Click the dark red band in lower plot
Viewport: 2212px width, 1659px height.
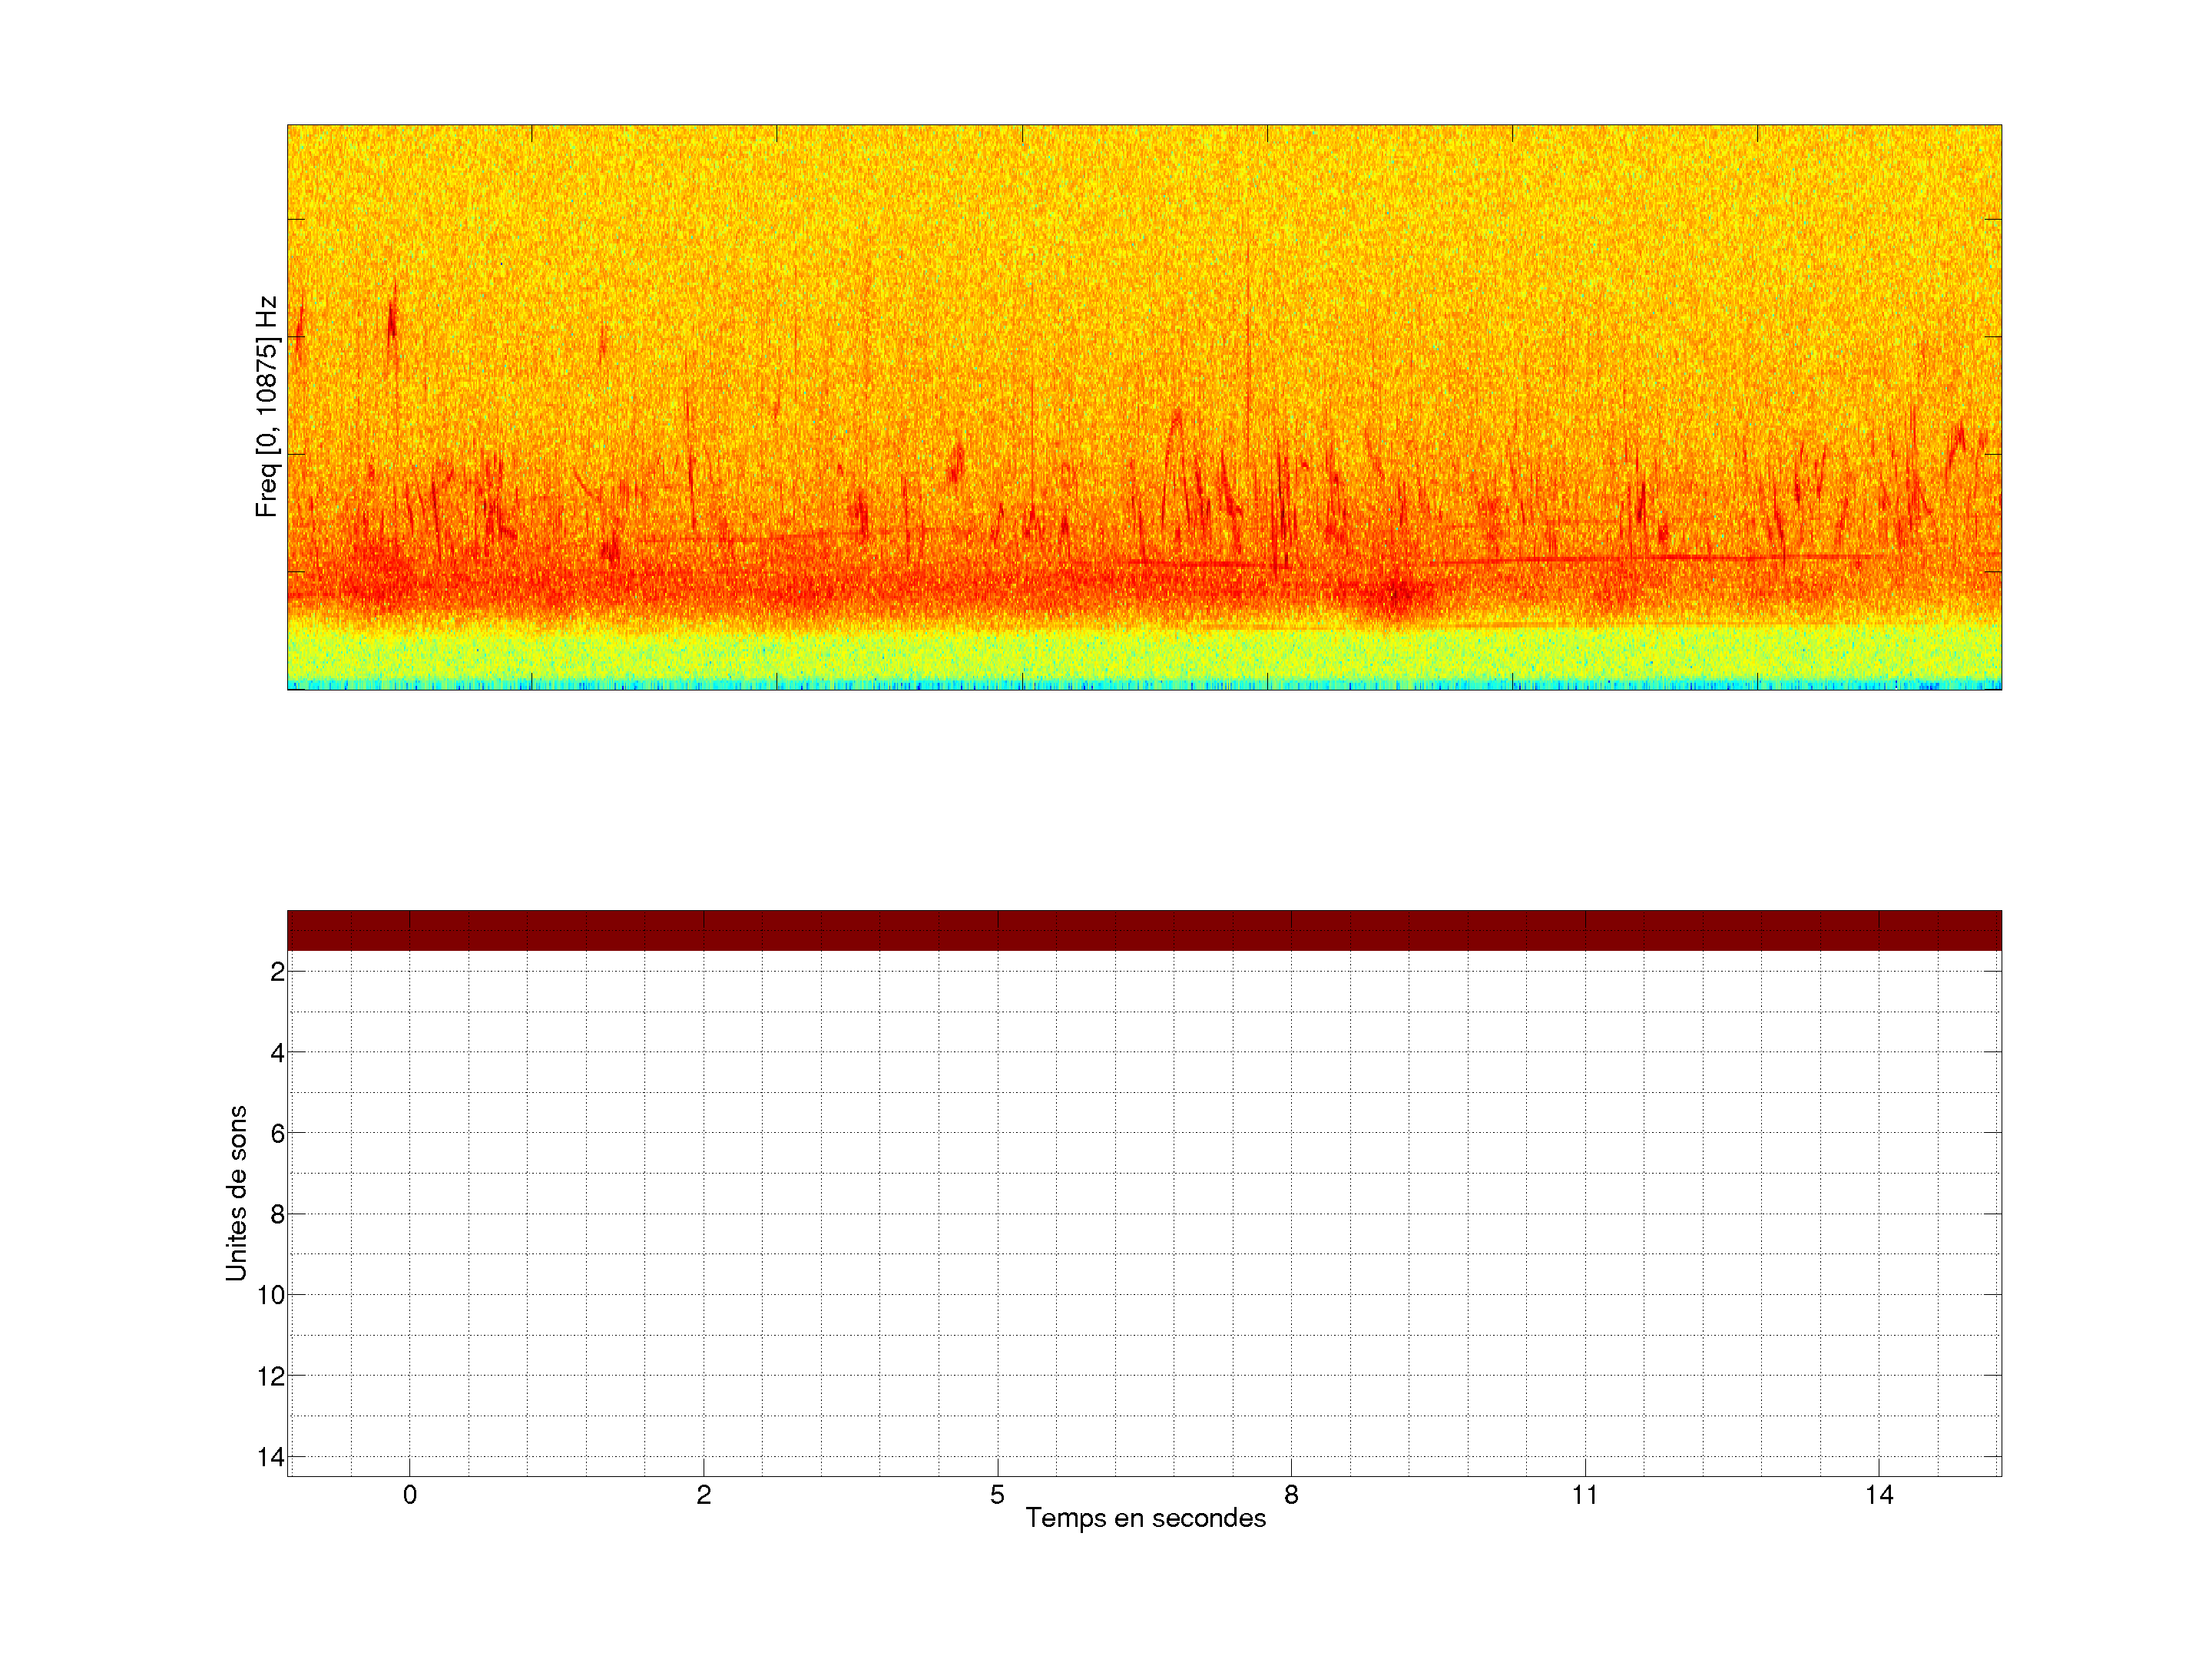coord(1144,930)
